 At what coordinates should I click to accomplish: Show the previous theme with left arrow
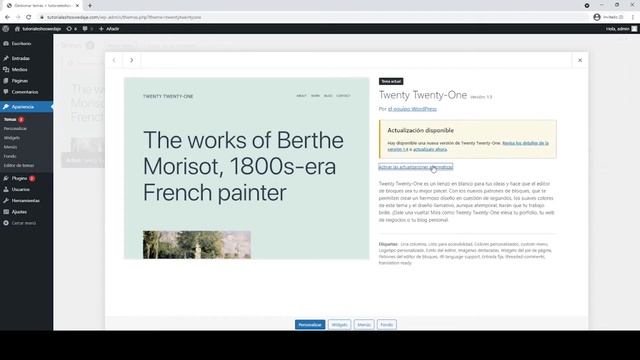pyautogui.click(x=114, y=60)
